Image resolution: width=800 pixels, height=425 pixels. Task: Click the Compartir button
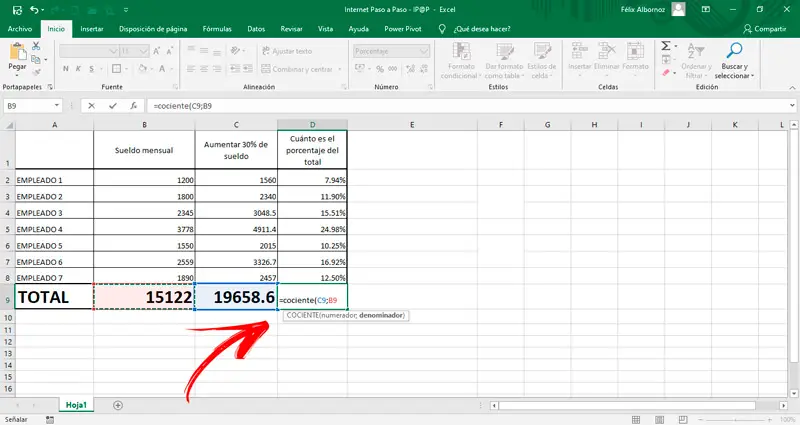765,29
